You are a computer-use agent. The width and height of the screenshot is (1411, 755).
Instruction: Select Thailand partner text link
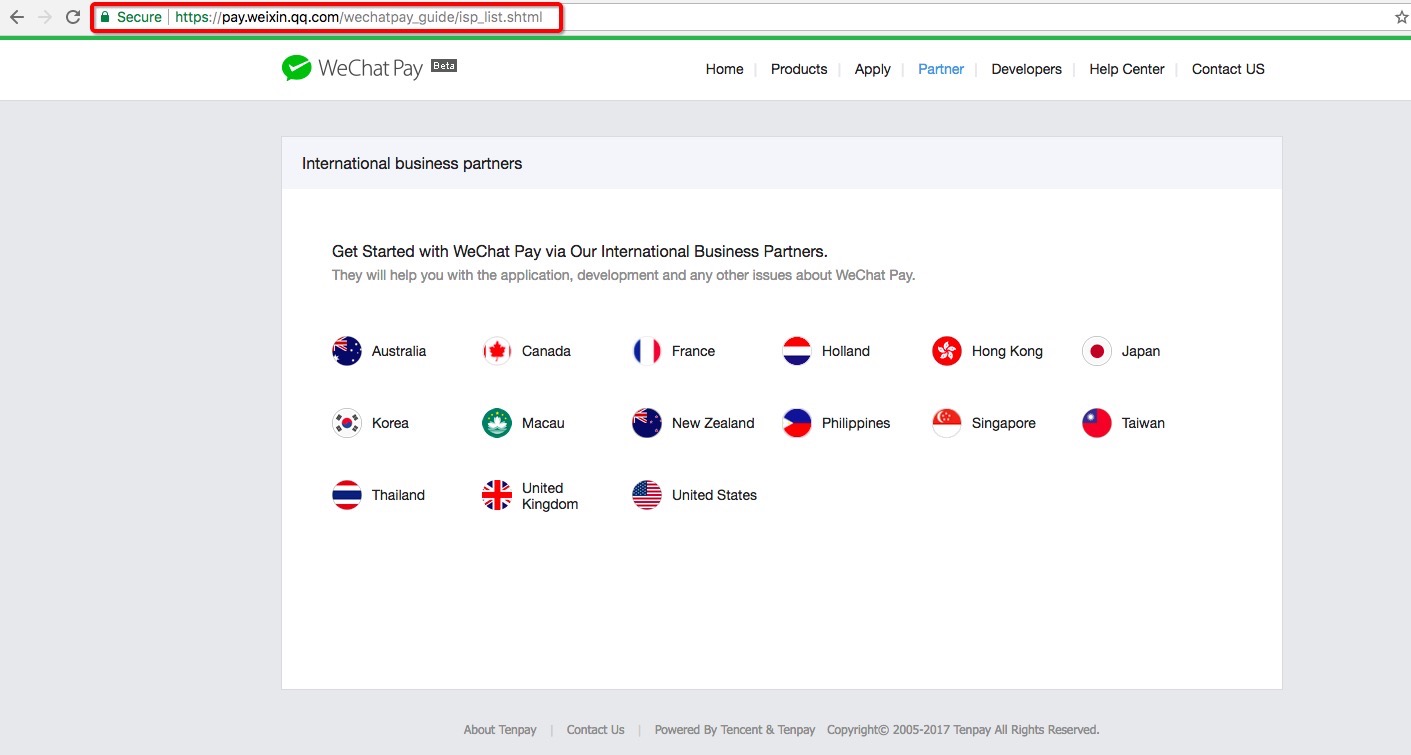[x=398, y=495]
